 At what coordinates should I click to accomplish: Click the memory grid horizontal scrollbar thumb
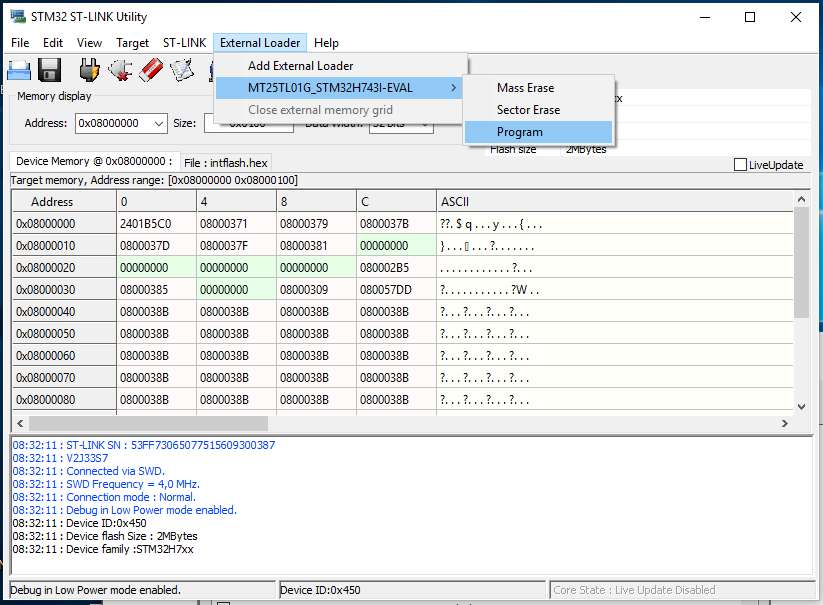(x=149, y=423)
